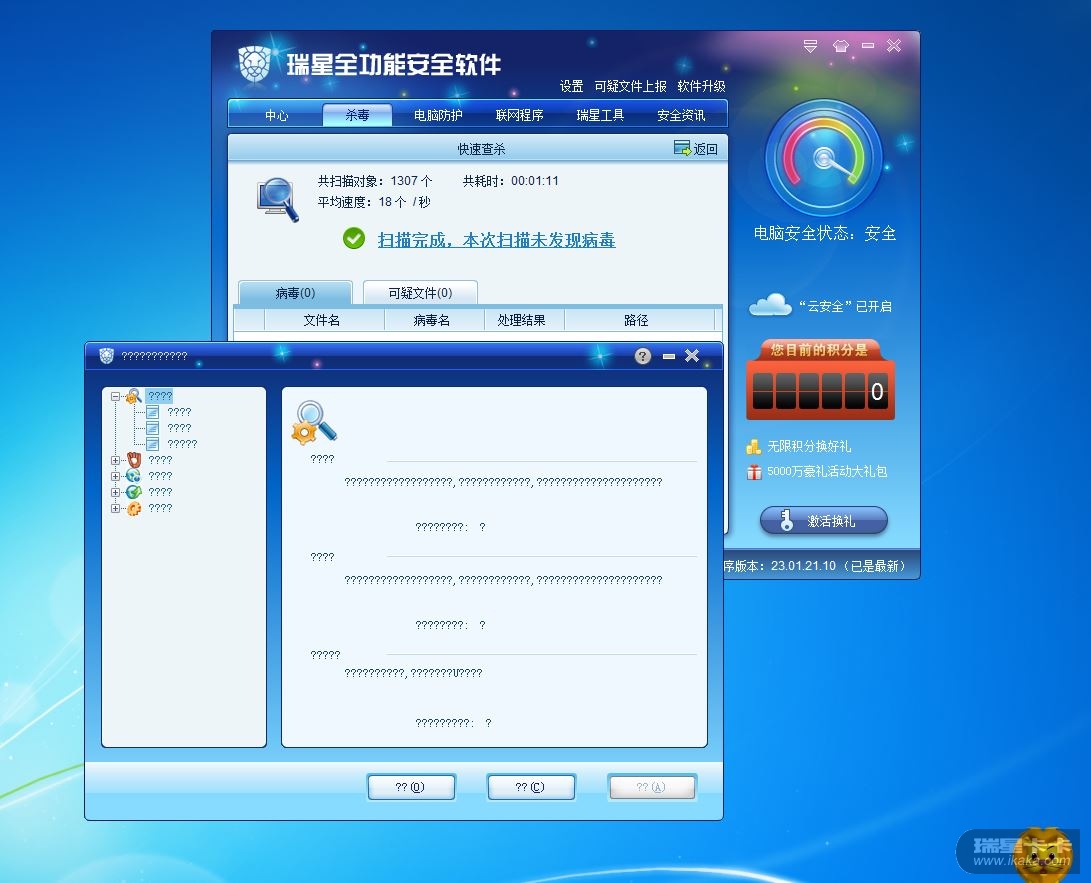The width and height of the screenshot is (1091, 883).
Task: Click the red glove icon in the settings tree
Action: 134,460
